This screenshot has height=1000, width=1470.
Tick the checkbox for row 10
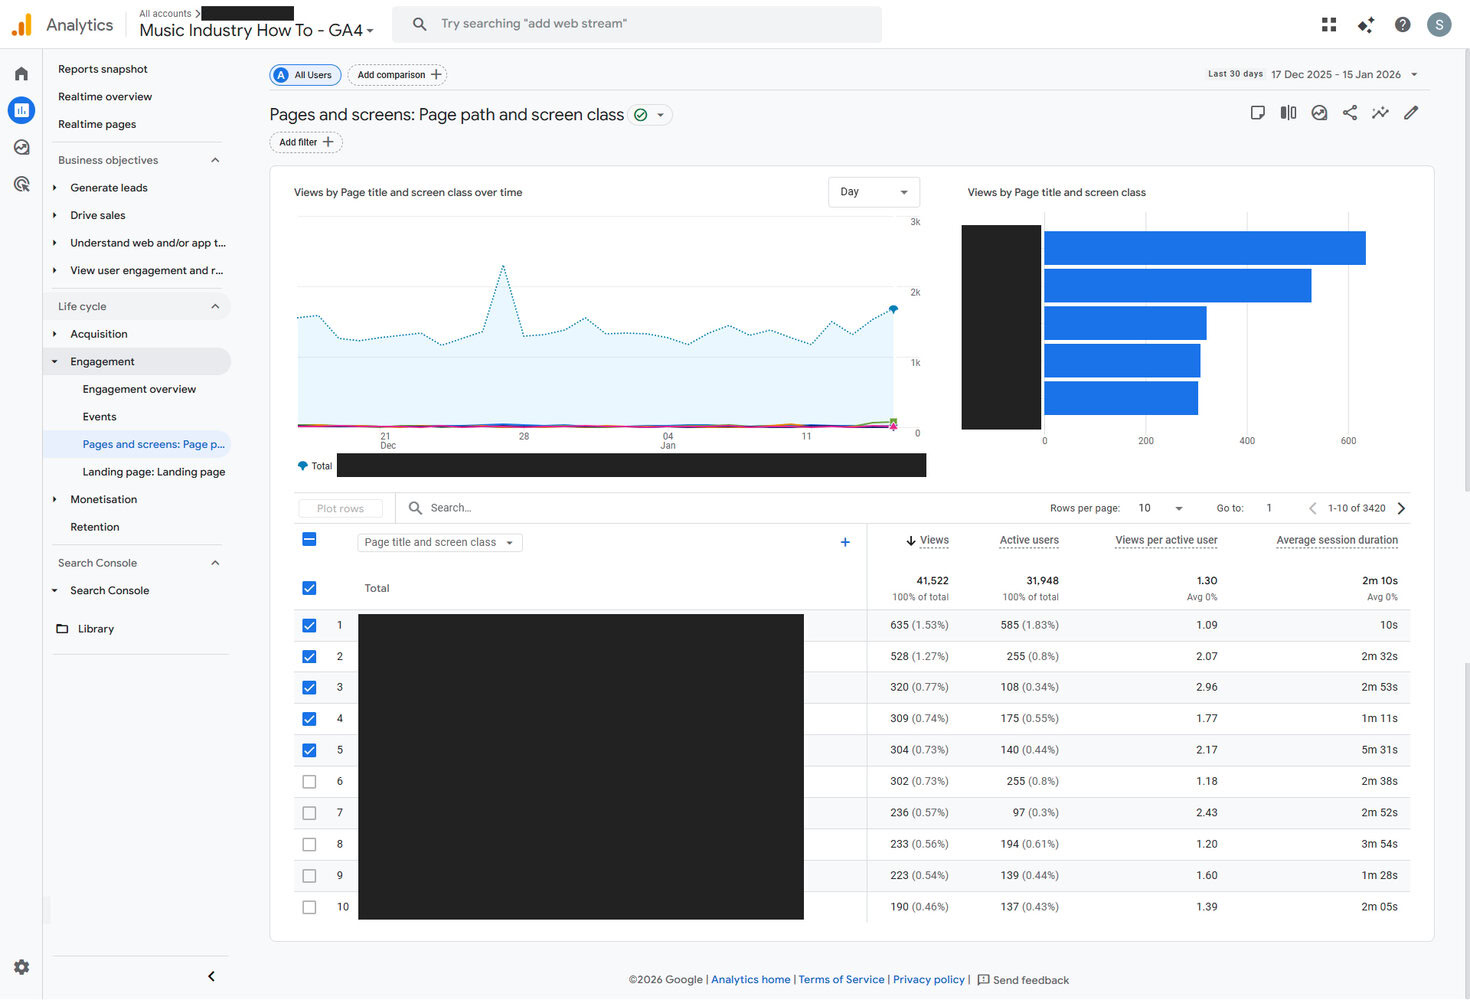click(309, 907)
